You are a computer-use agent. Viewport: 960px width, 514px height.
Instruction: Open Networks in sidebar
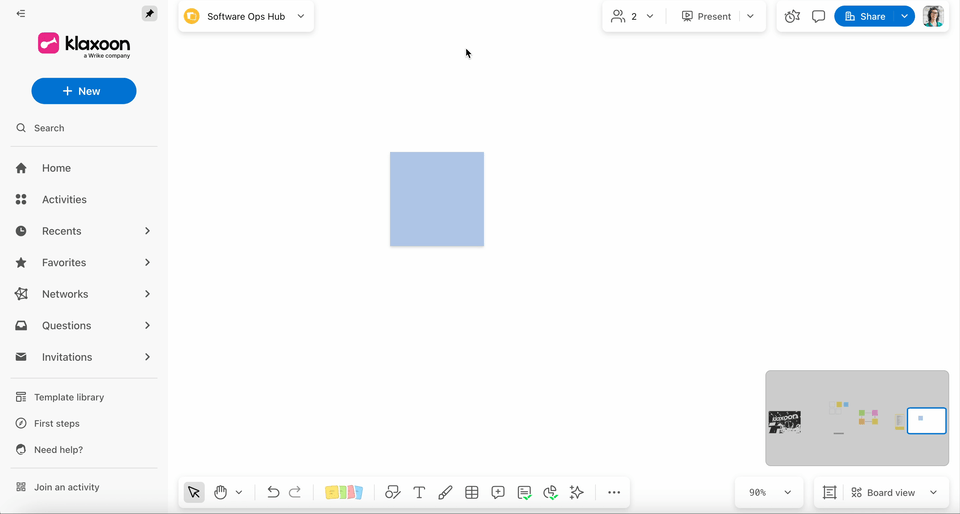(65, 294)
